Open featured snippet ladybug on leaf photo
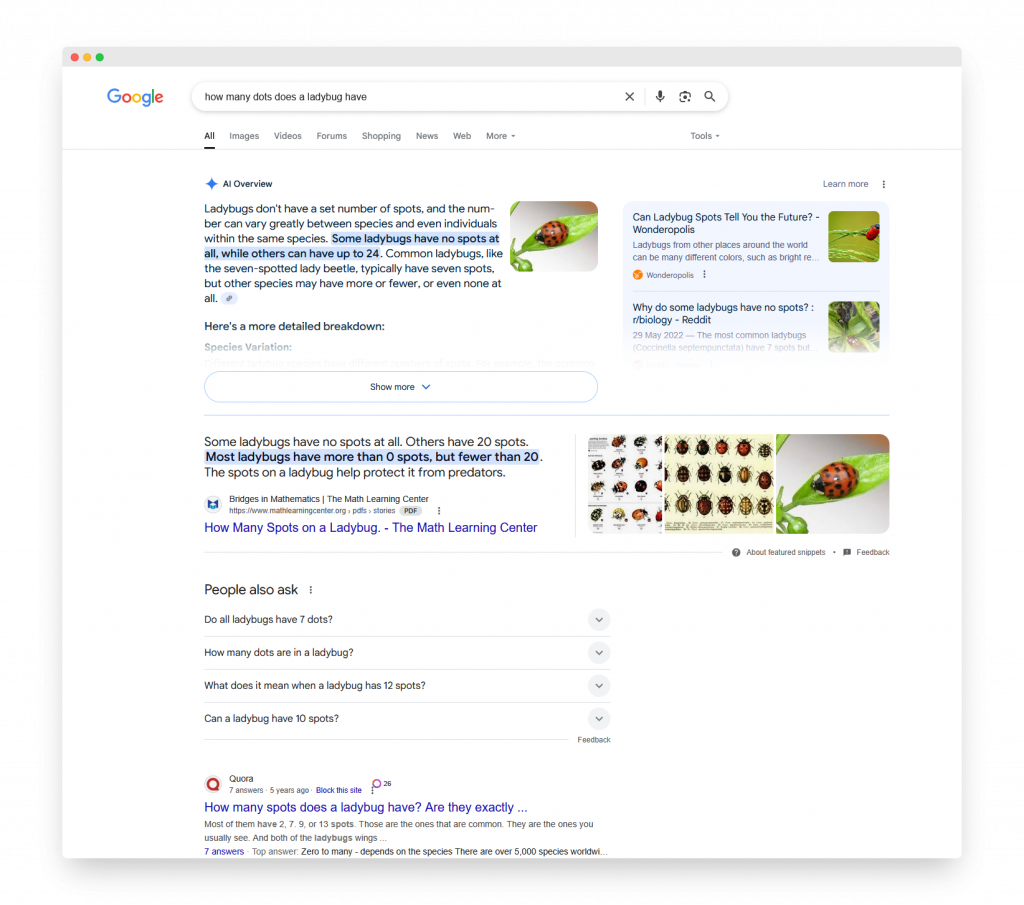1024x905 pixels. tap(833, 484)
